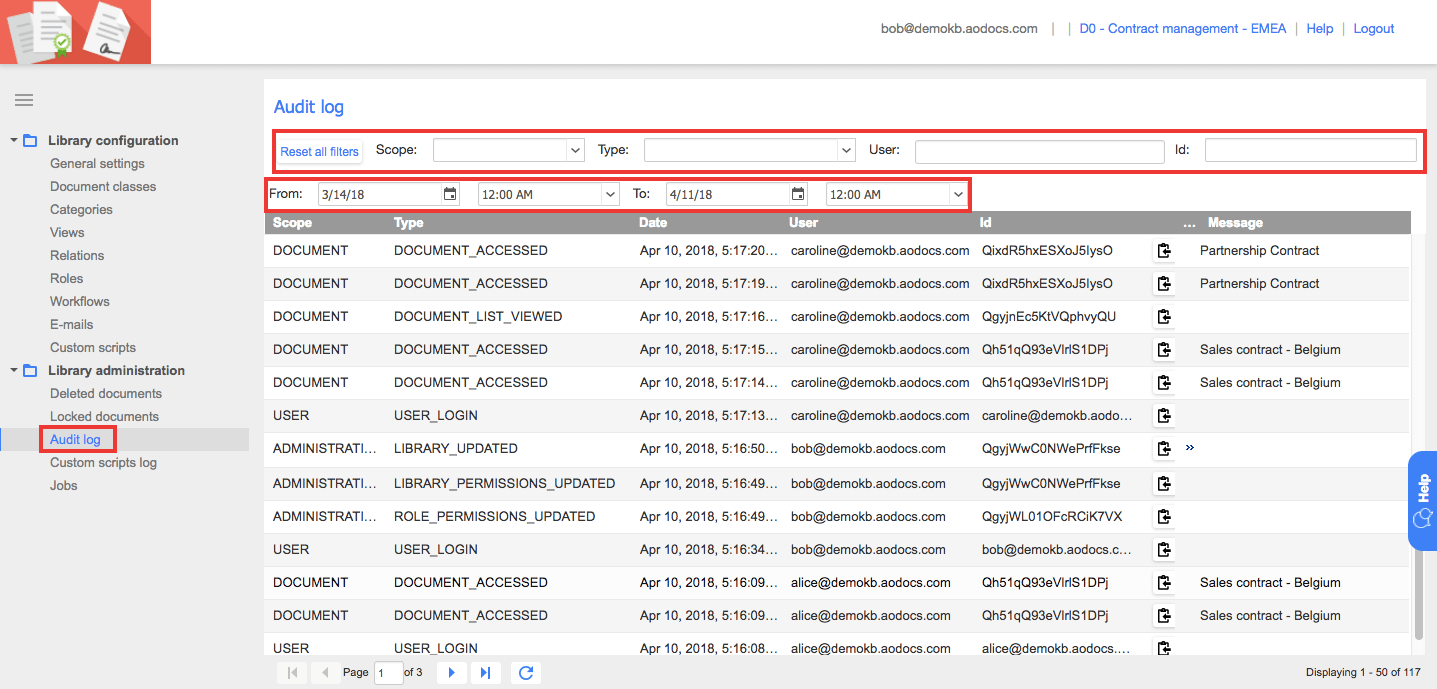Click bob@demokb.aodocs.com in header
The image size is (1437, 689).
pos(959,29)
